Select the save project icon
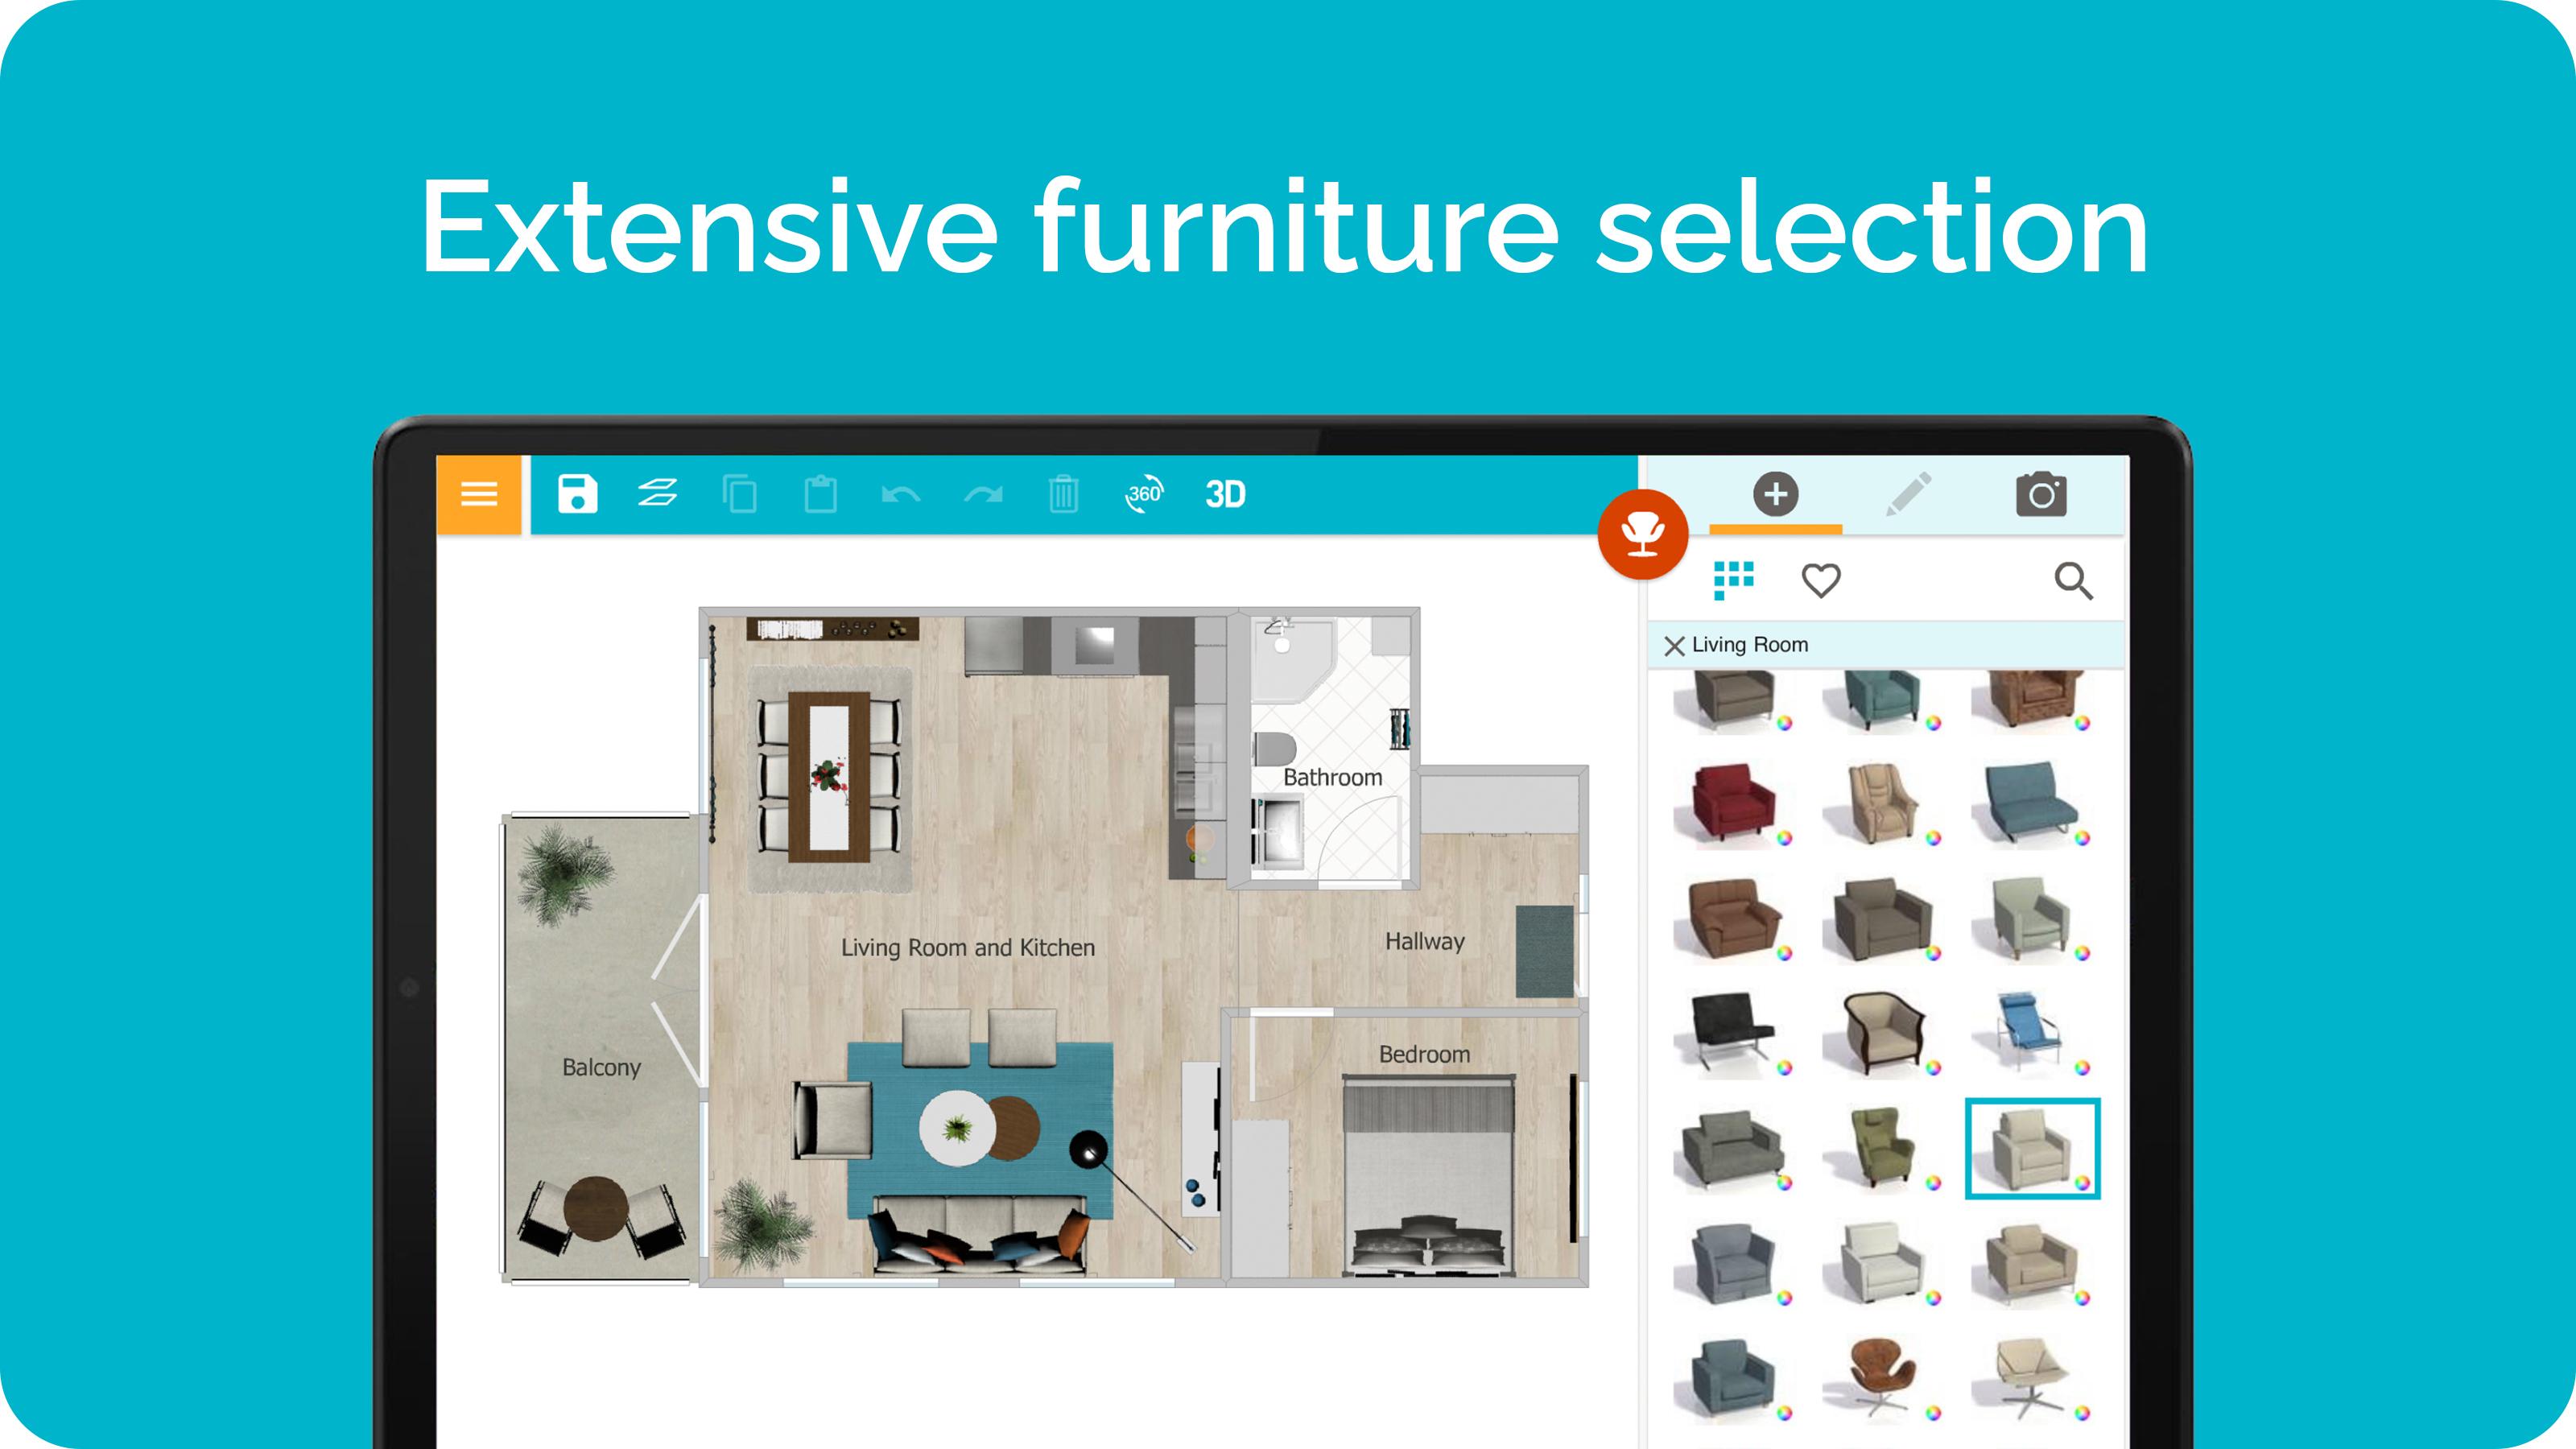Viewport: 2576px width, 1449px height. click(575, 493)
